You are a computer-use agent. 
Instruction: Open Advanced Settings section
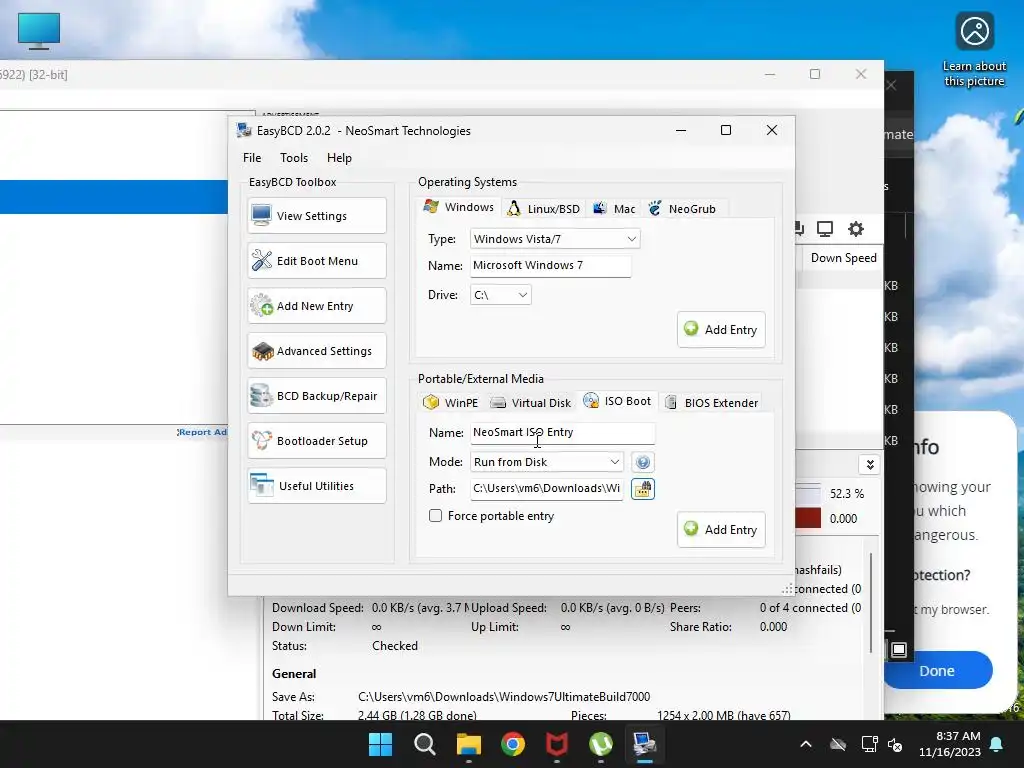[x=317, y=351]
